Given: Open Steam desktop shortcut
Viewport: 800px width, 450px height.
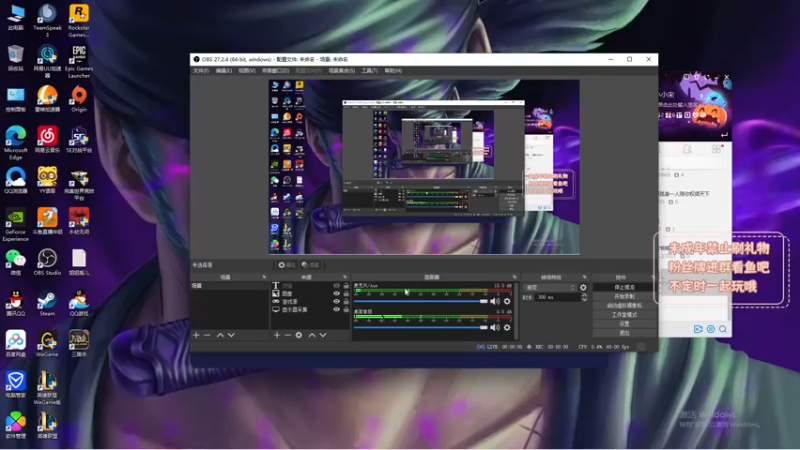Looking at the screenshot, I should (x=47, y=303).
